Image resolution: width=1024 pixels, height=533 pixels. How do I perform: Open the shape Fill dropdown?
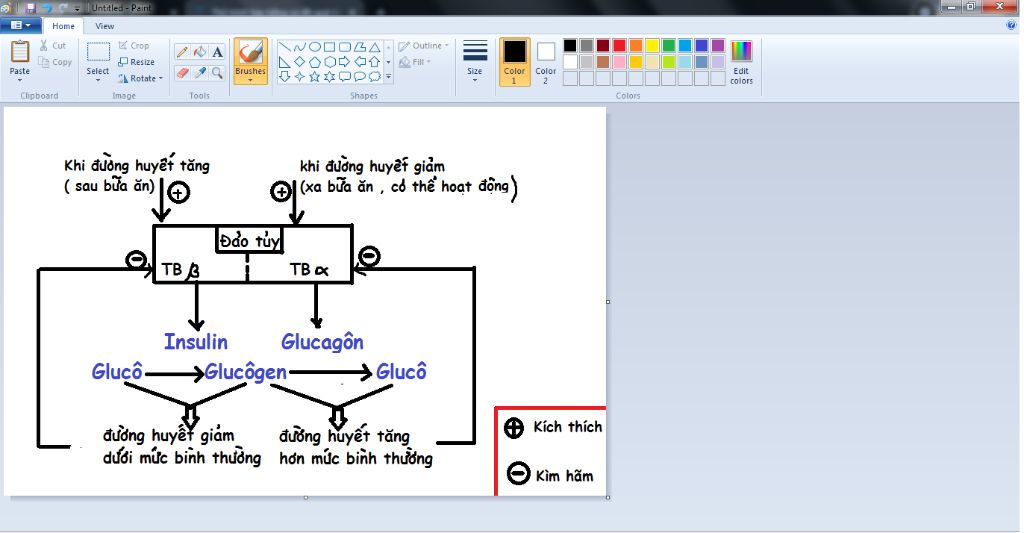click(x=415, y=62)
